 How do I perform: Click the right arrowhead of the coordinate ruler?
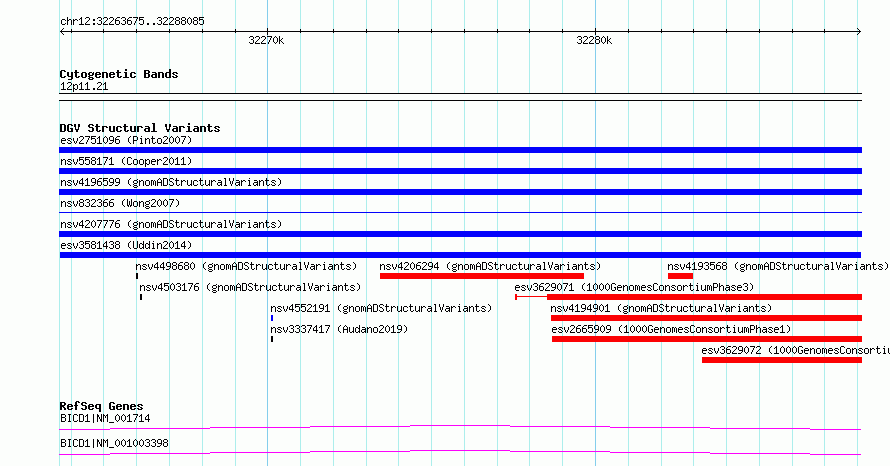(x=859, y=32)
